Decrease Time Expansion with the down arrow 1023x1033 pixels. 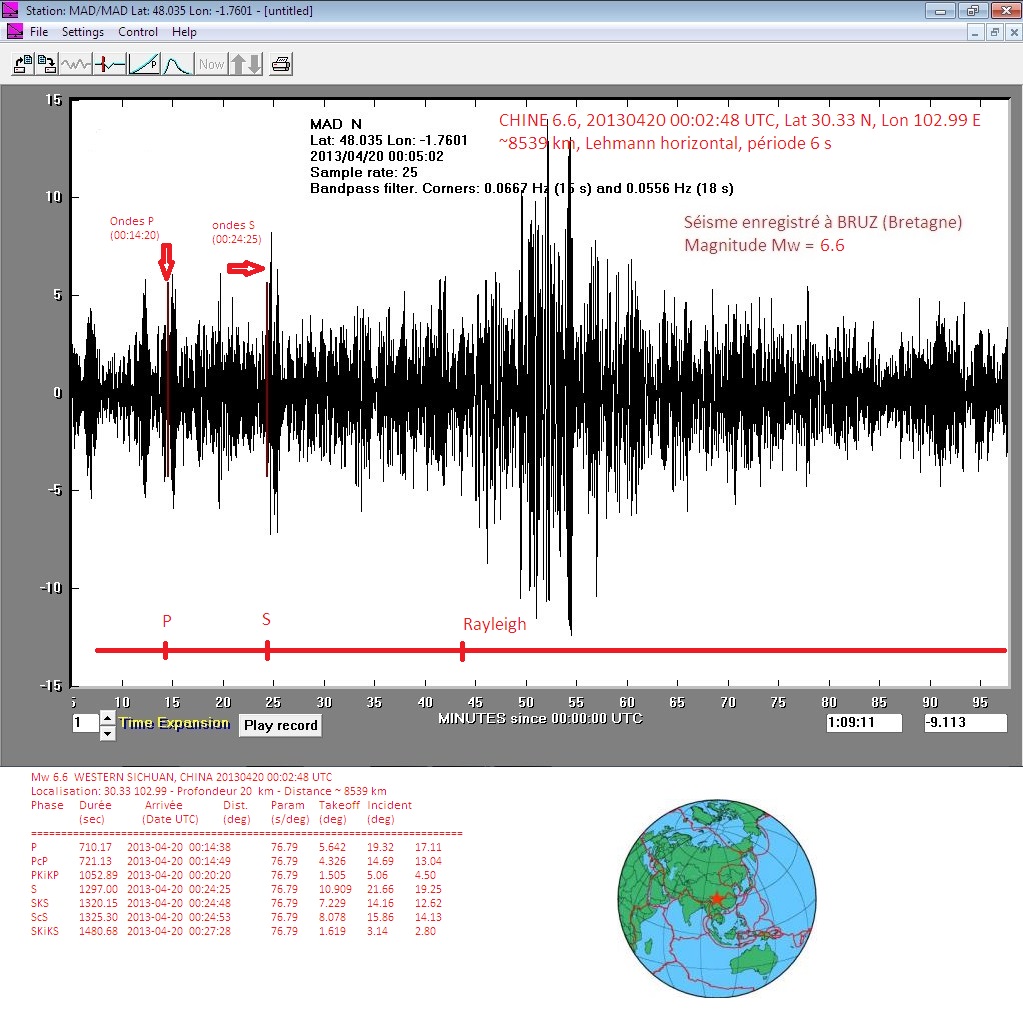[x=108, y=733]
